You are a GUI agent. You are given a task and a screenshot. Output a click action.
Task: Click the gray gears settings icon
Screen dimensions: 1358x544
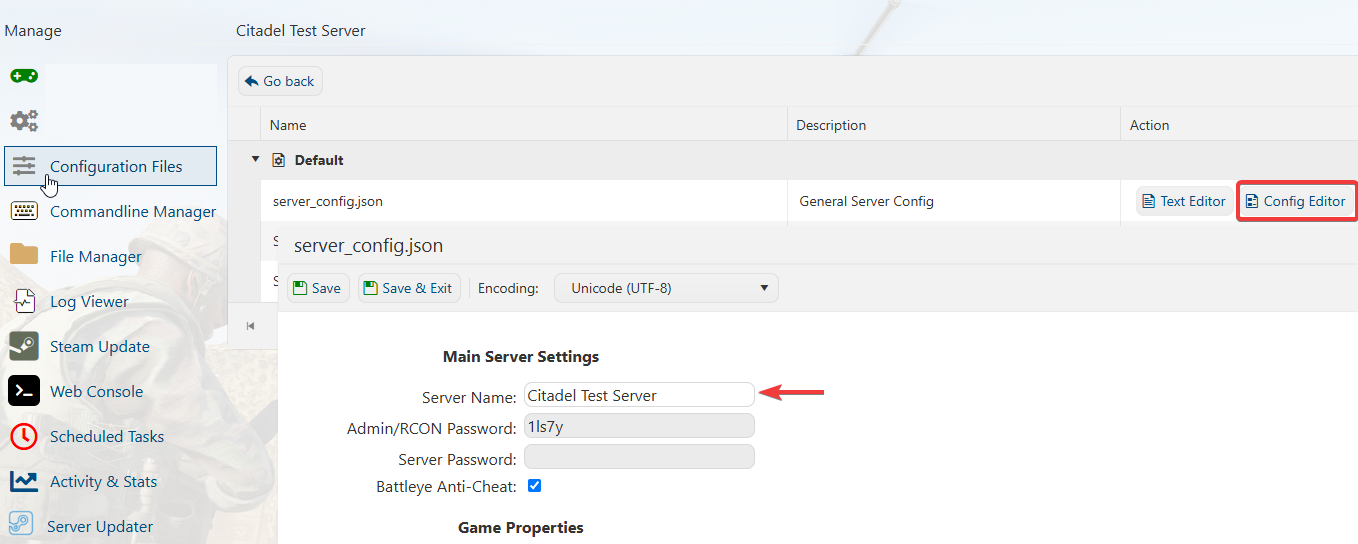pyautogui.click(x=24, y=121)
